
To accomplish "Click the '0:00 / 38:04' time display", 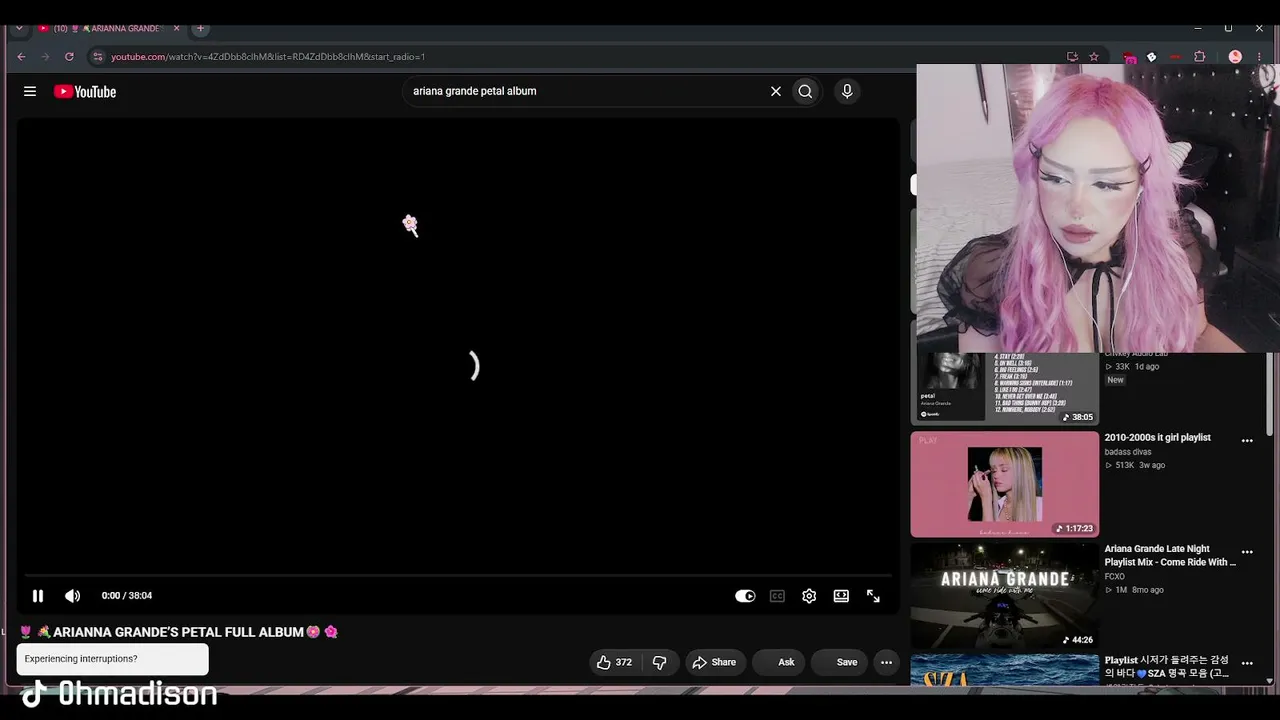I will 127,596.
